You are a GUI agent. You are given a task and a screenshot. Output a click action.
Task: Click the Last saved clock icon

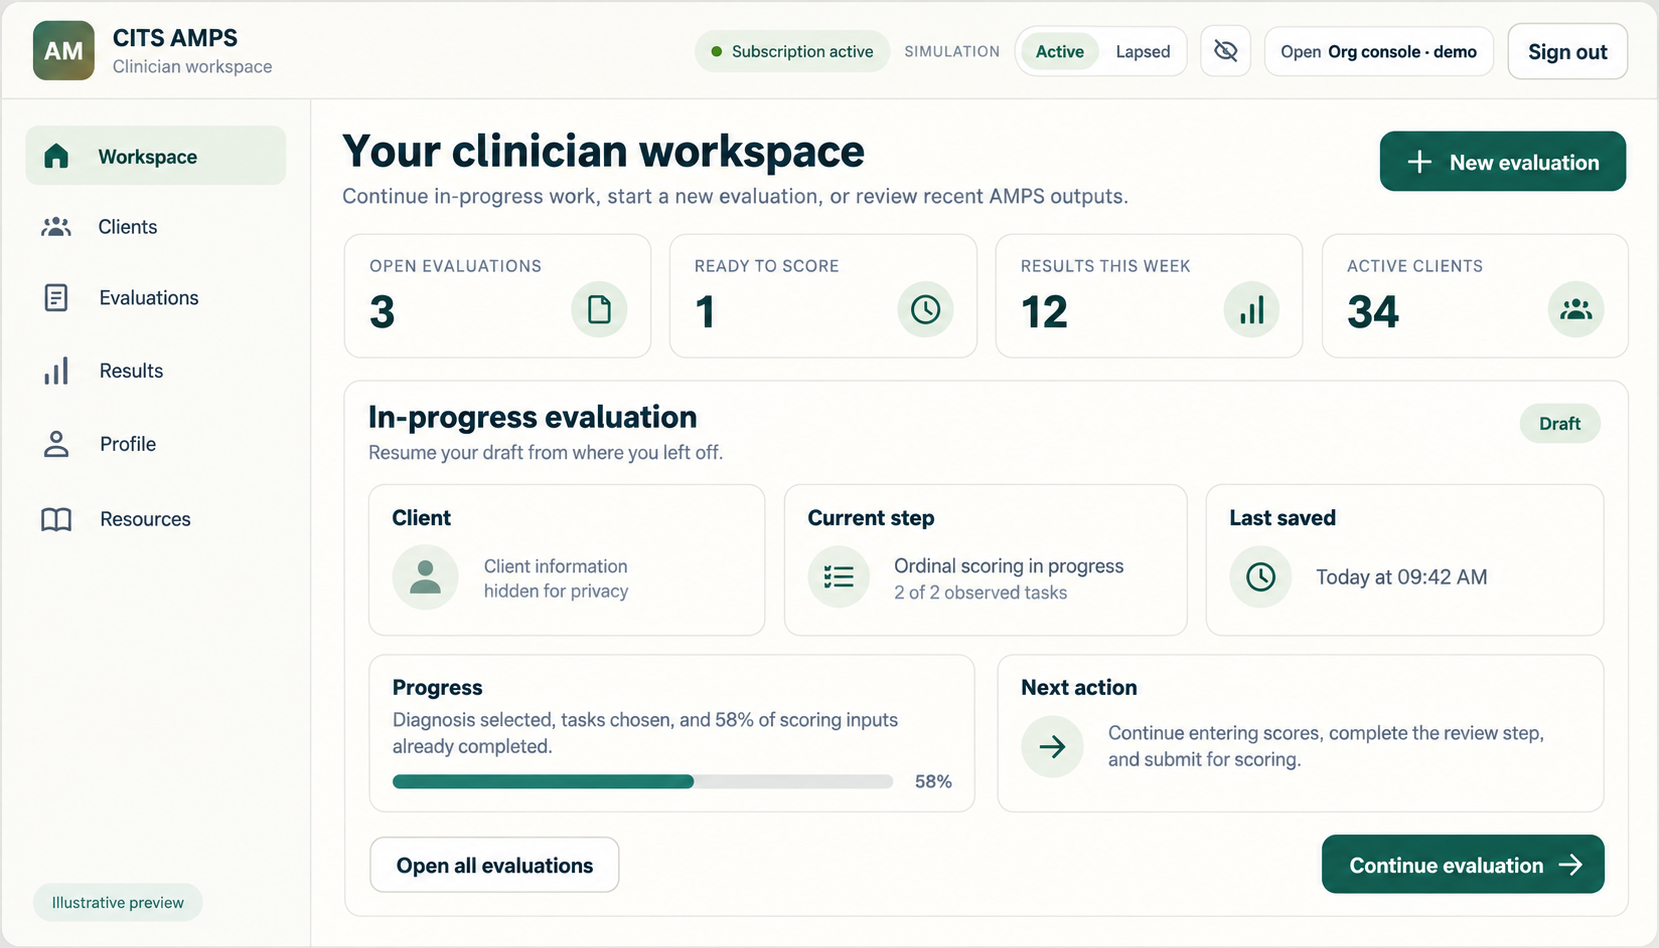1260,577
